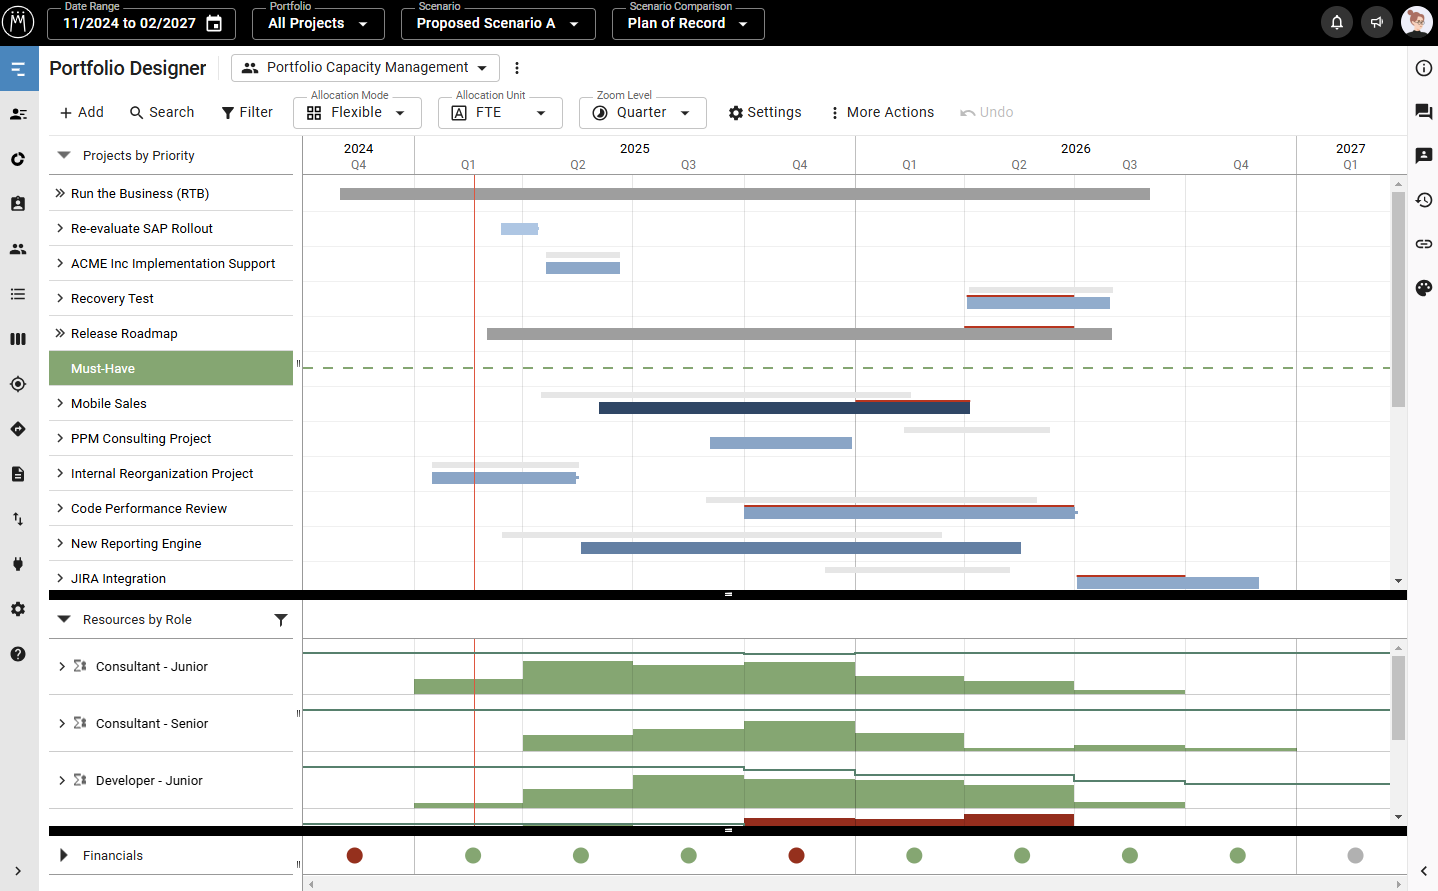Expand Re-evaluate SAP Rollout project
The height and width of the screenshot is (891, 1438).
pos(60,228)
